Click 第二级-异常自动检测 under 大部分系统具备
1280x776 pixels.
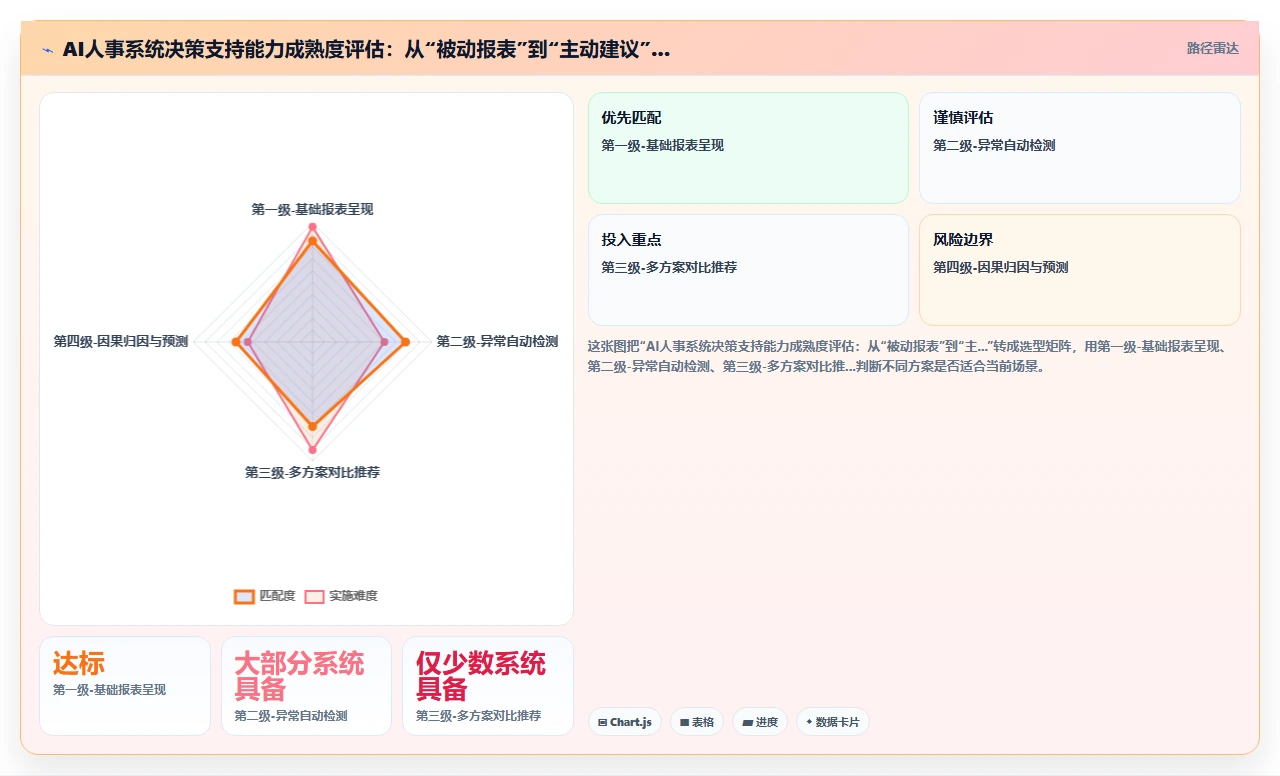tap(291, 716)
